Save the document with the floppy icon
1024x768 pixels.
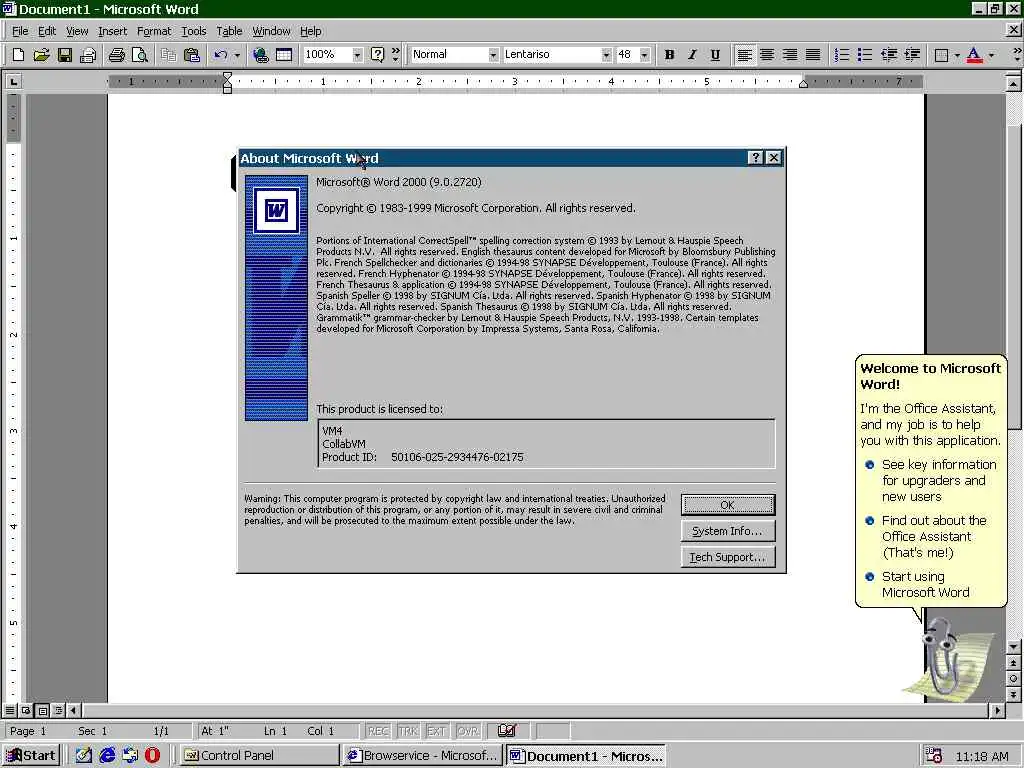point(65,55)
